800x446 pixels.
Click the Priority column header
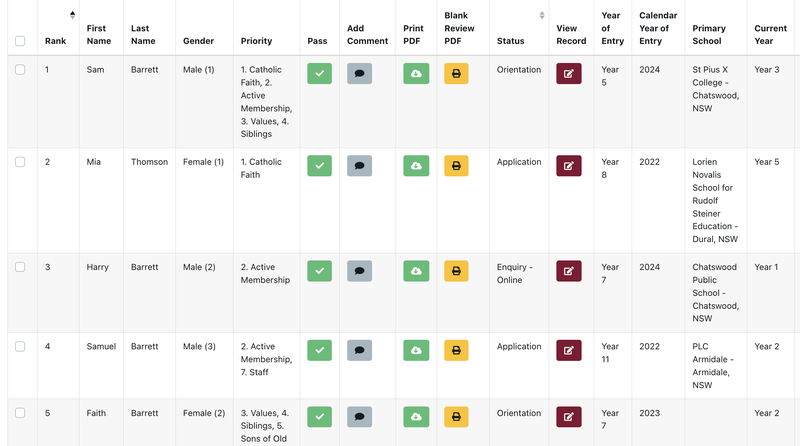pos(257,41)
